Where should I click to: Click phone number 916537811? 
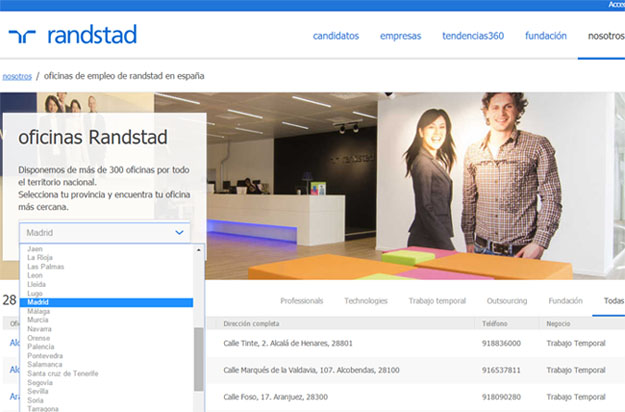(501, 370)
